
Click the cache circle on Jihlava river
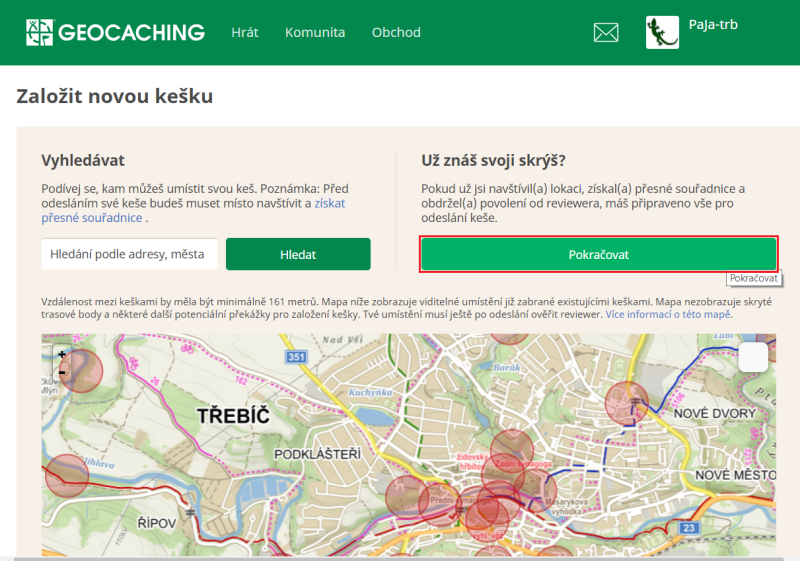[67, 476]
